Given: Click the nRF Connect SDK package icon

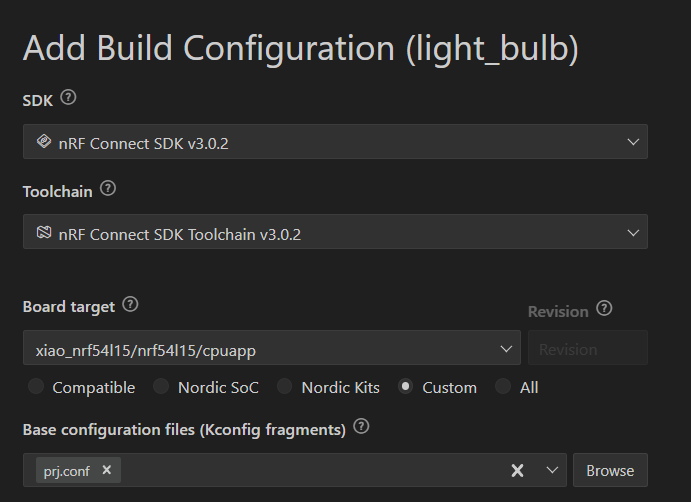Looking at the screenshot, I should 44,141.
